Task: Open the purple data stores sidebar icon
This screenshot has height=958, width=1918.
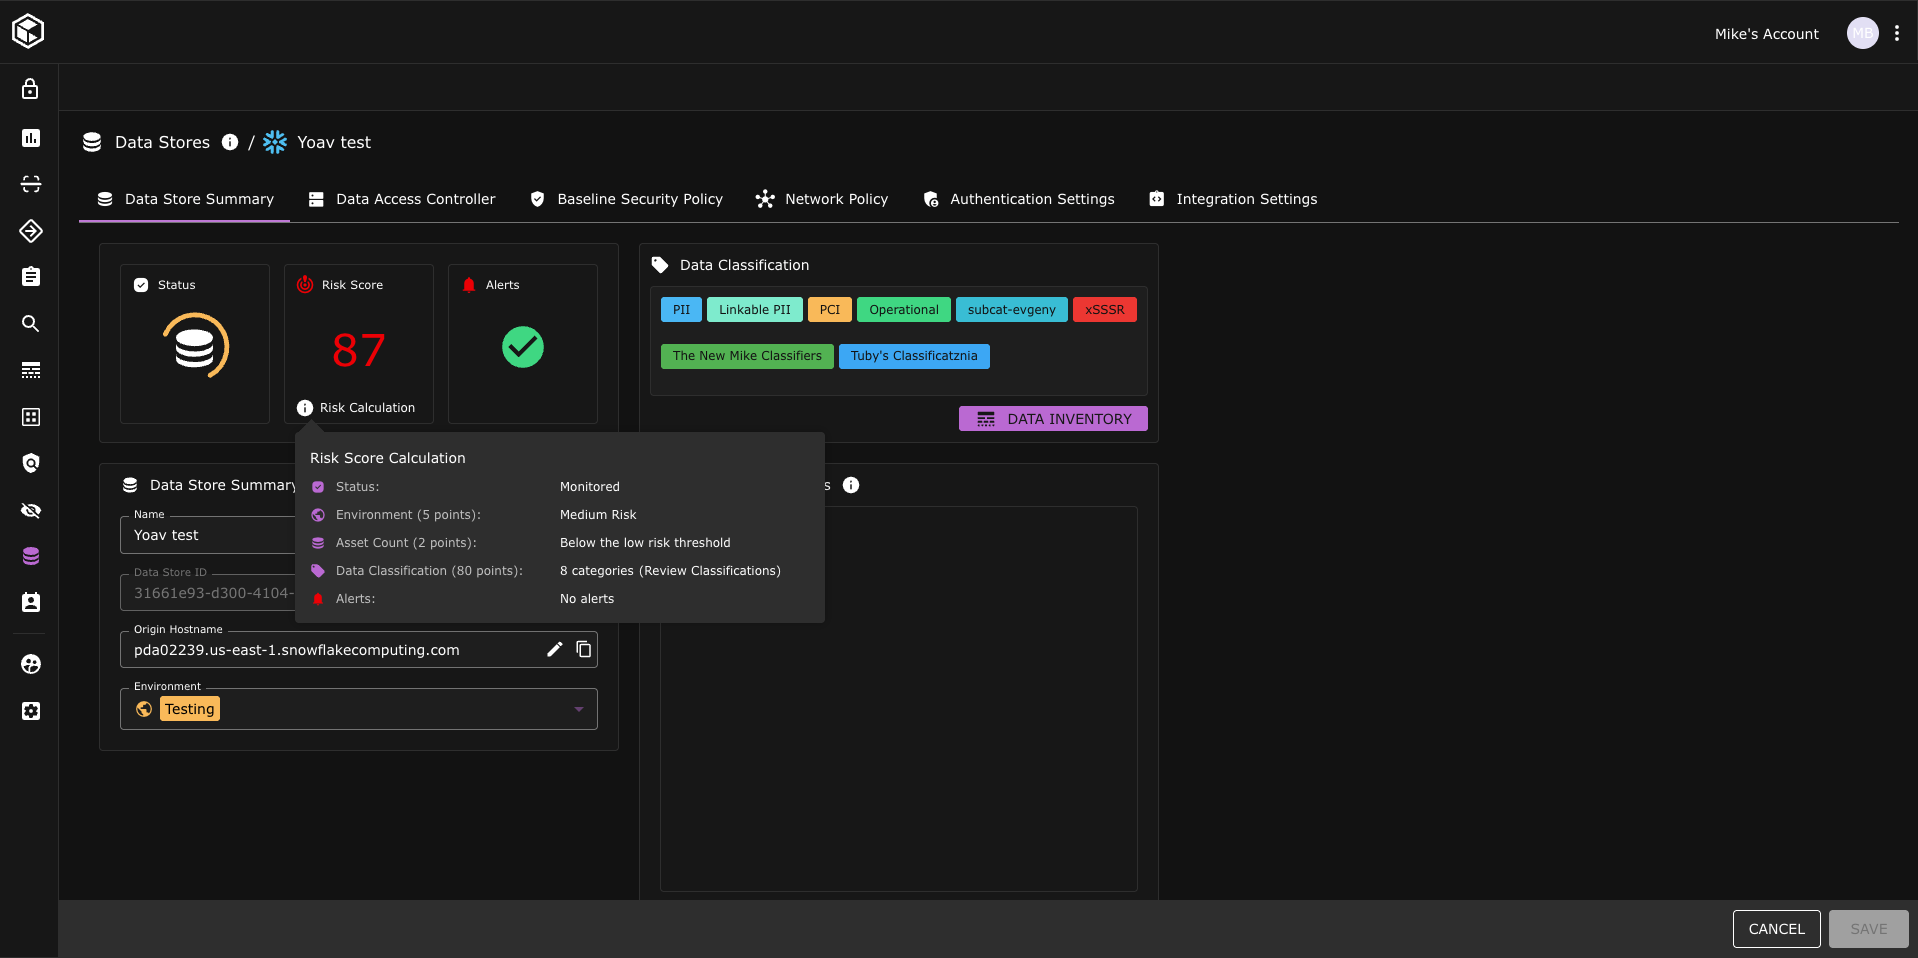Action: pyautogui.click(x=30, y=557)
